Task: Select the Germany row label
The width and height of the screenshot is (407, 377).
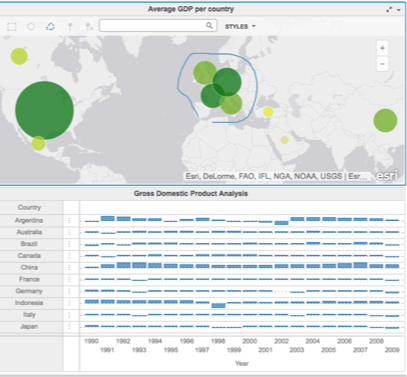Action: tap(29, 291)
